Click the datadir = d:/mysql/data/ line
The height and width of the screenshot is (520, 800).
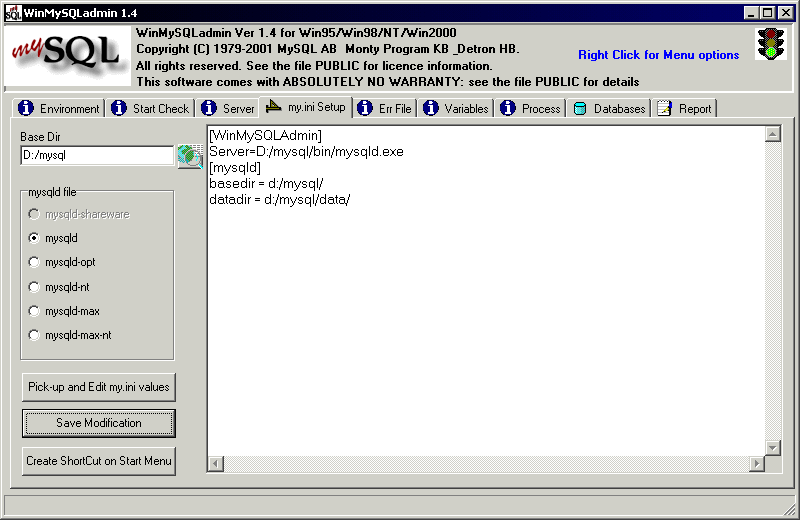280,200
